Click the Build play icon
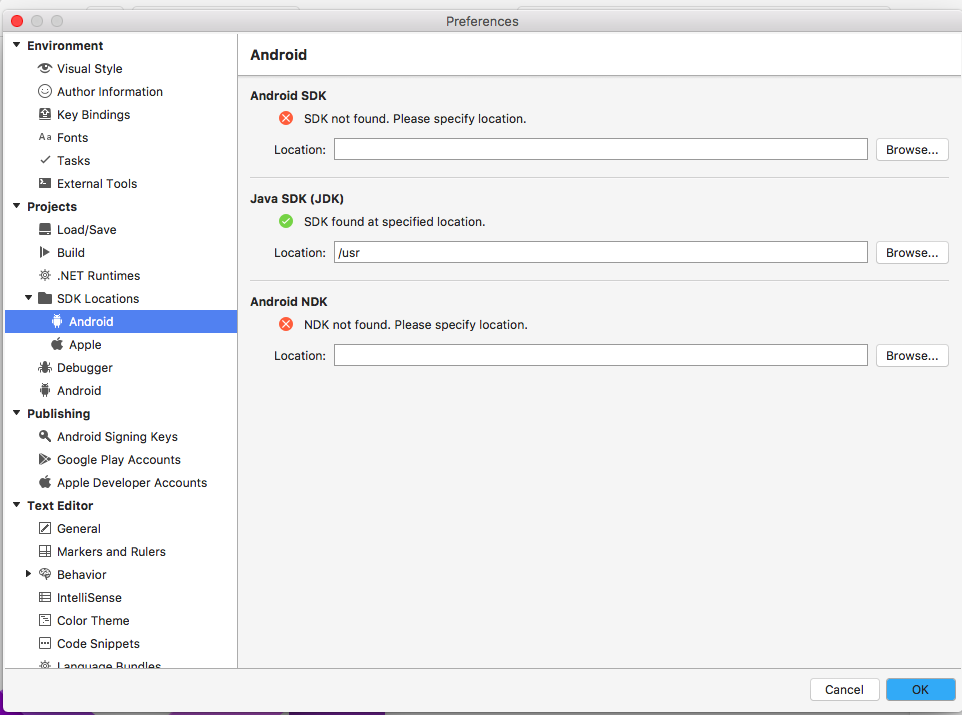This screenshot has height=715, width=962. pyautogui.click(x=45, y=252)
